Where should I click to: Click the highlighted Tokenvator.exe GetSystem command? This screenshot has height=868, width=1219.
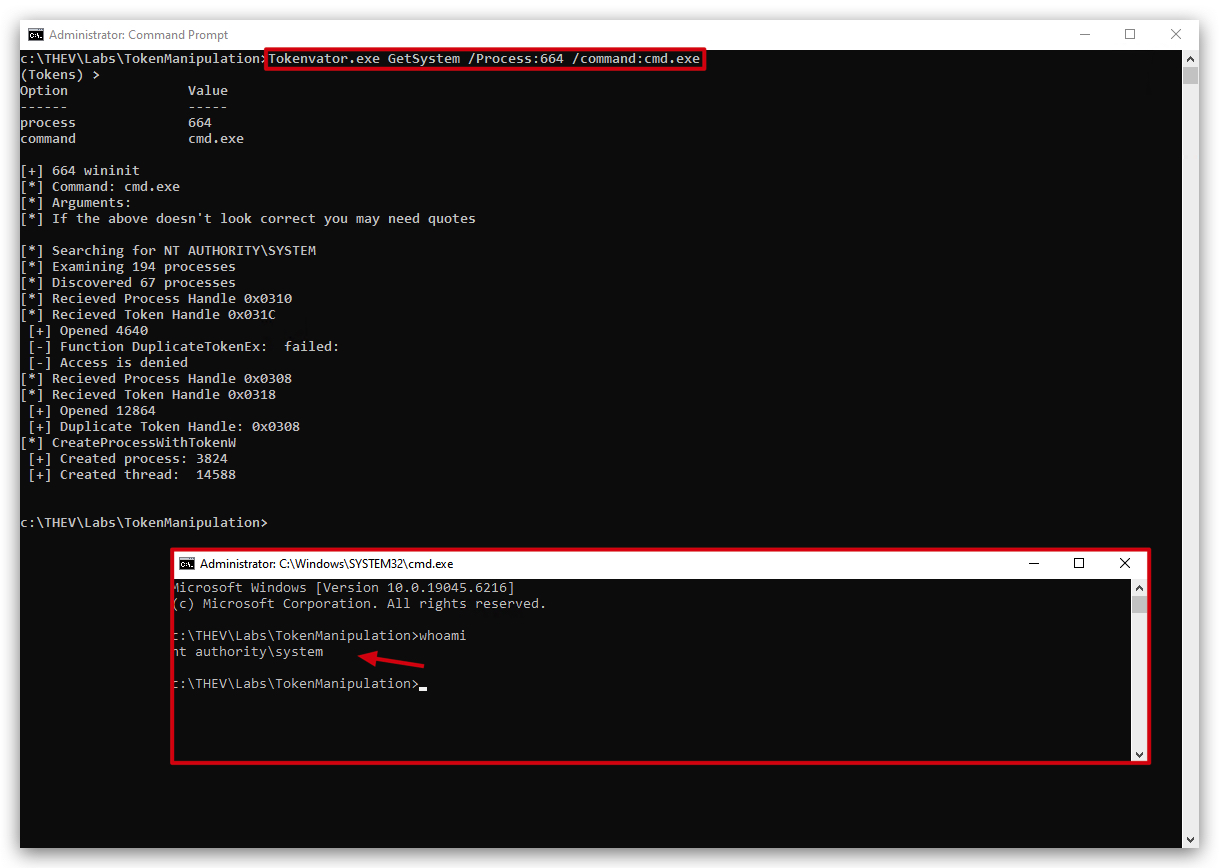click(484, 59)
